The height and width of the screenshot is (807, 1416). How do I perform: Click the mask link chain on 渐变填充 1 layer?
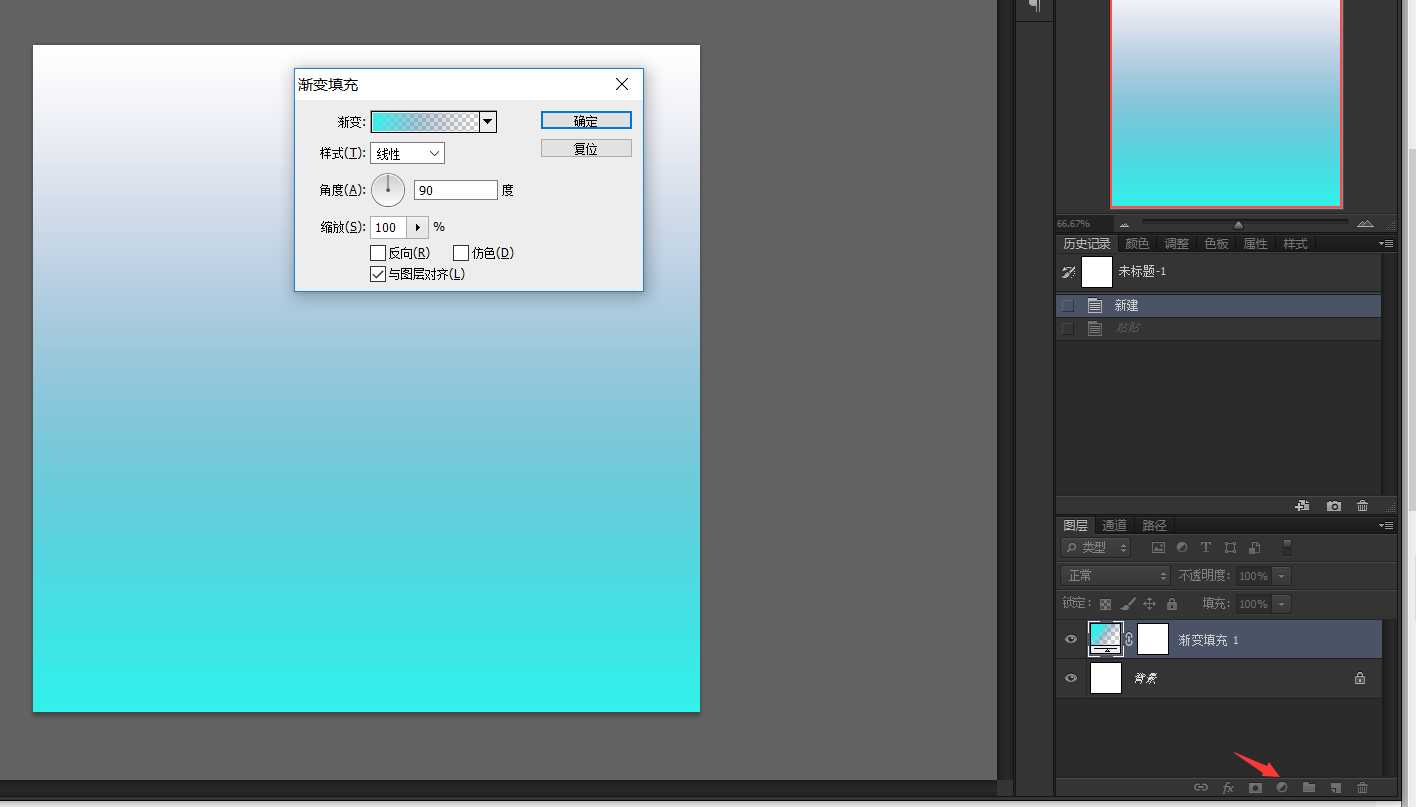(1129, 639)
